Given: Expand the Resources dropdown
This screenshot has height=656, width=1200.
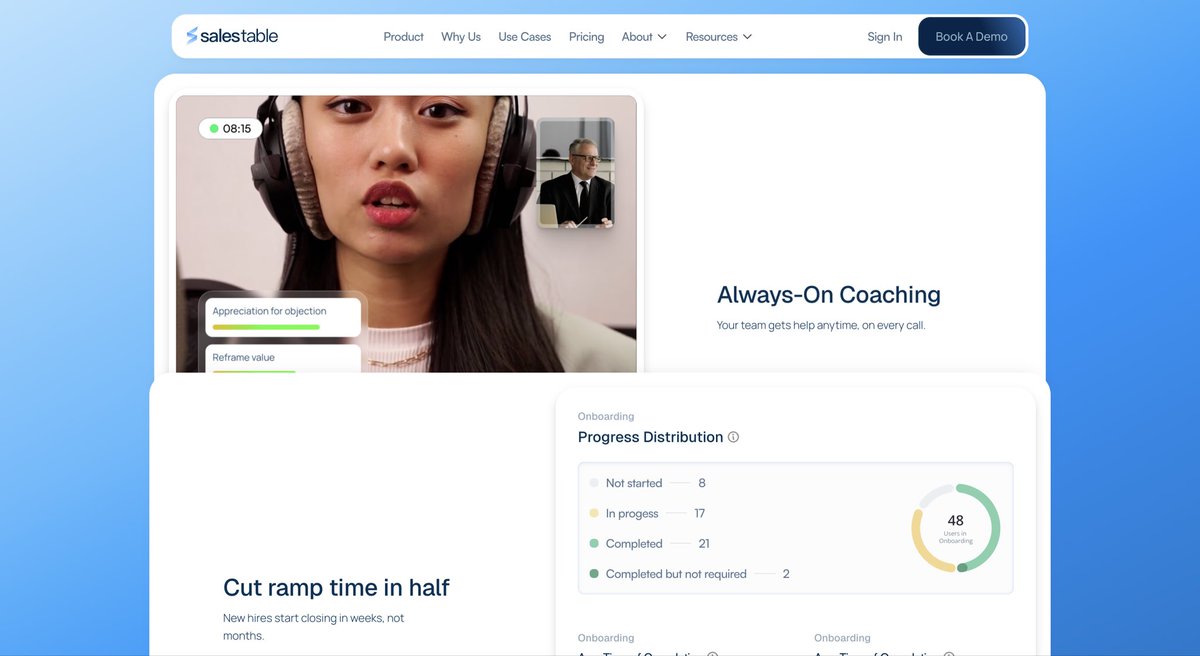Looking at the screenshot, I should (x=719, y=37).
